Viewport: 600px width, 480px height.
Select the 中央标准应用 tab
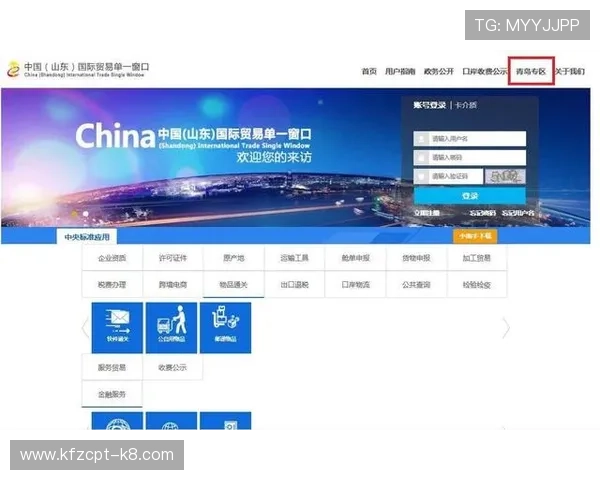pyautogui.click(x=87, y=237)
